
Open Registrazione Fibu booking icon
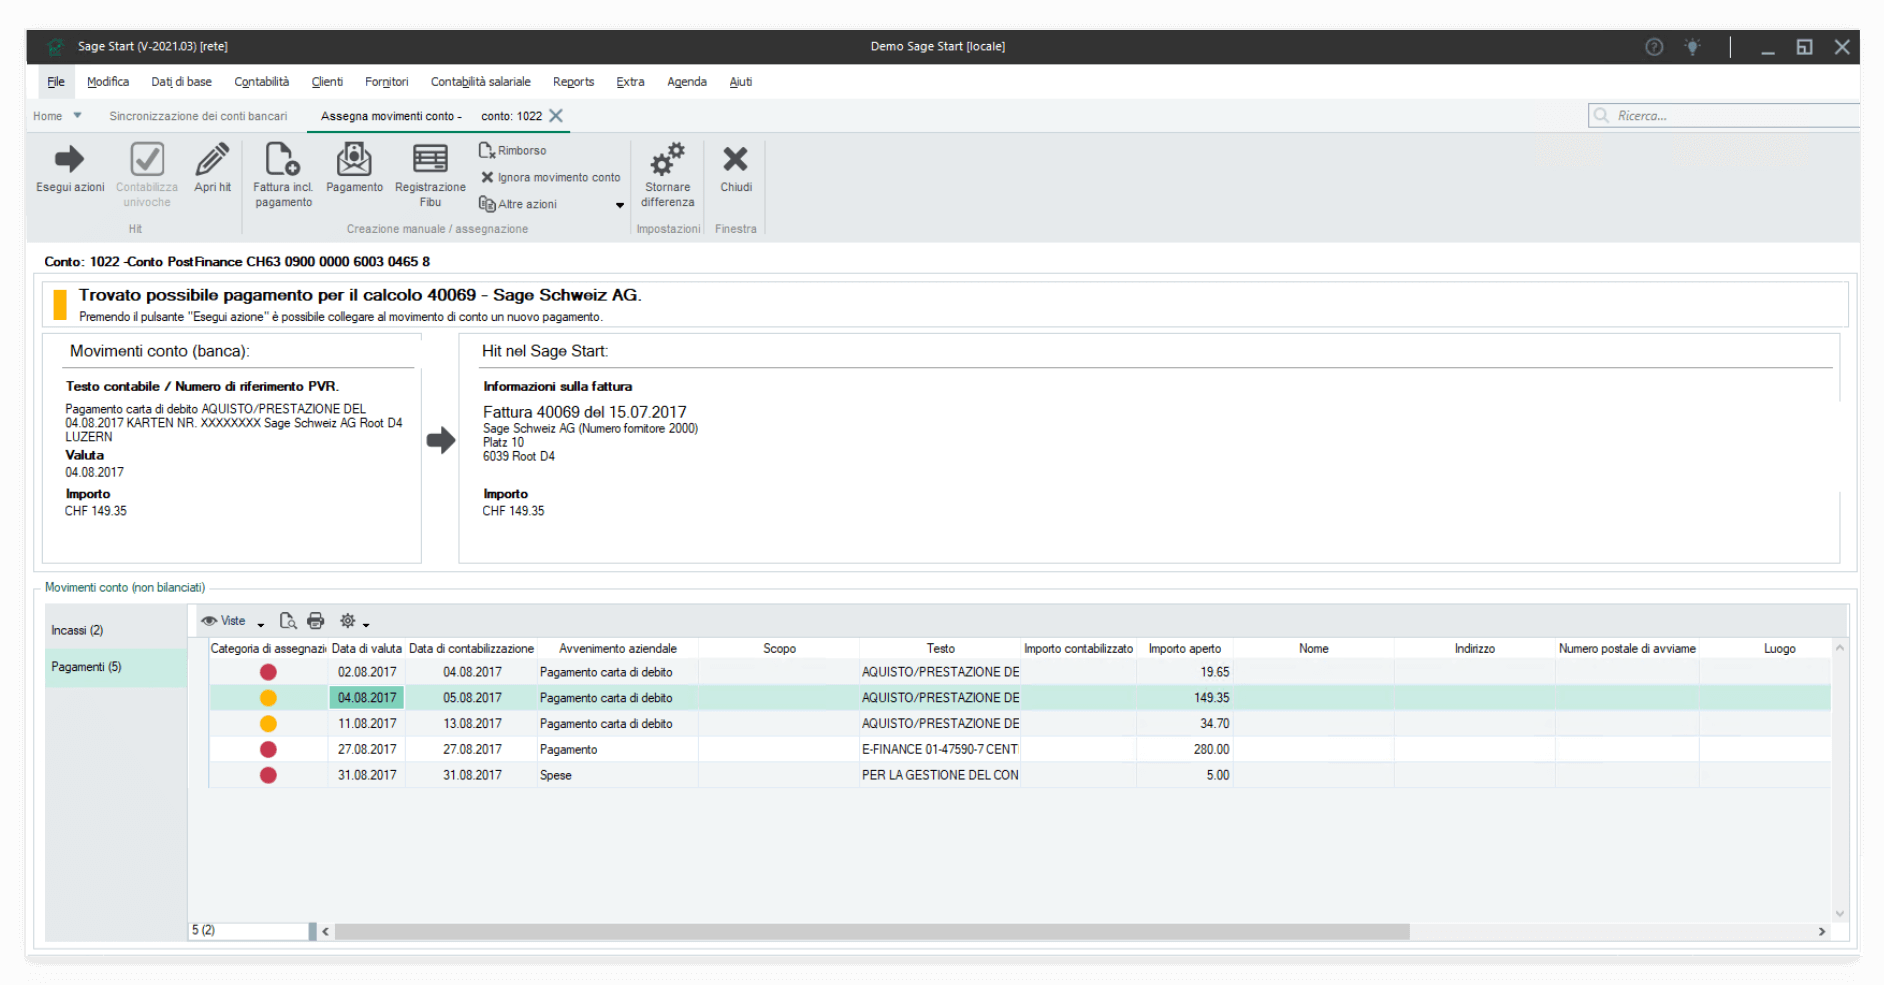430,160
